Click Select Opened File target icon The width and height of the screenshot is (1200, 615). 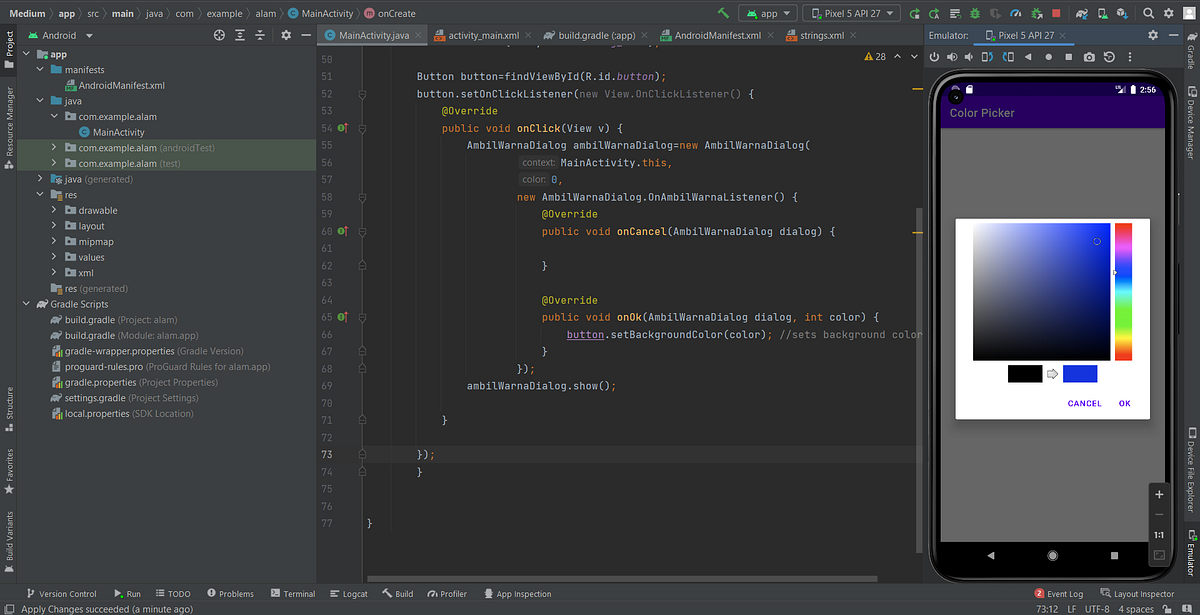(x=220, y=35)
